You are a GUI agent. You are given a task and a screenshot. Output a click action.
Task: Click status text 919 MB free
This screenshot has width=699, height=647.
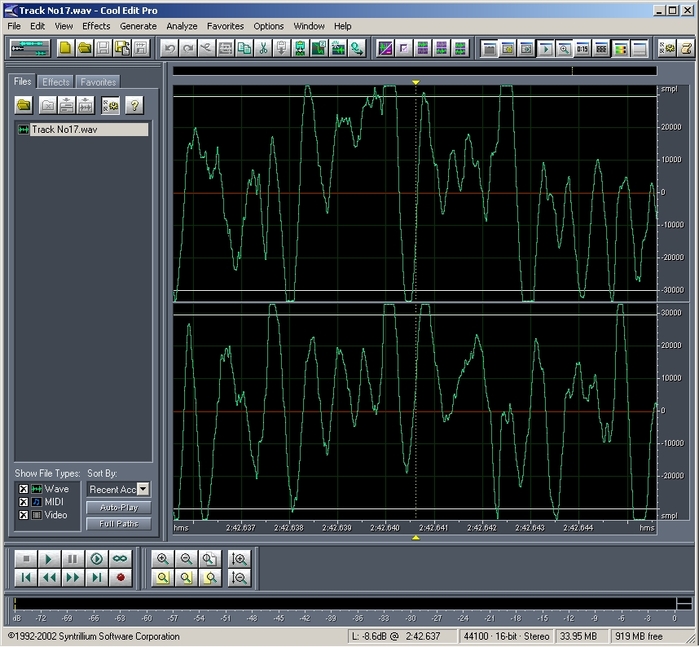pyautogui.click(x=638, y=636)
